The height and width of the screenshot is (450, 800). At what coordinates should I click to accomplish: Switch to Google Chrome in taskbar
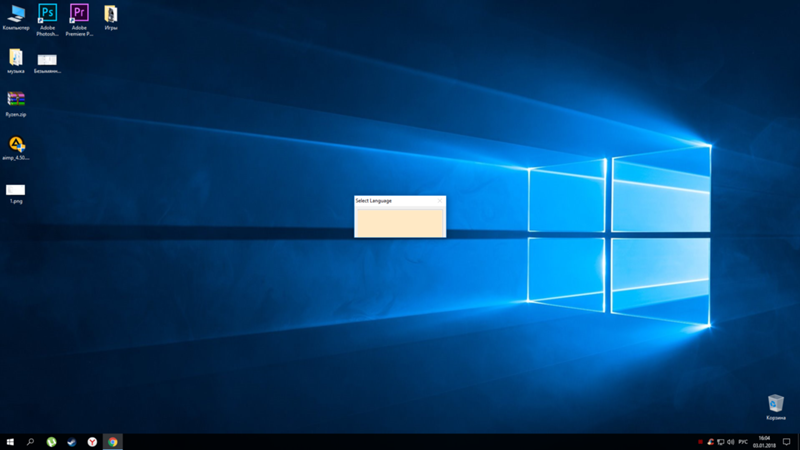point(113,442)
